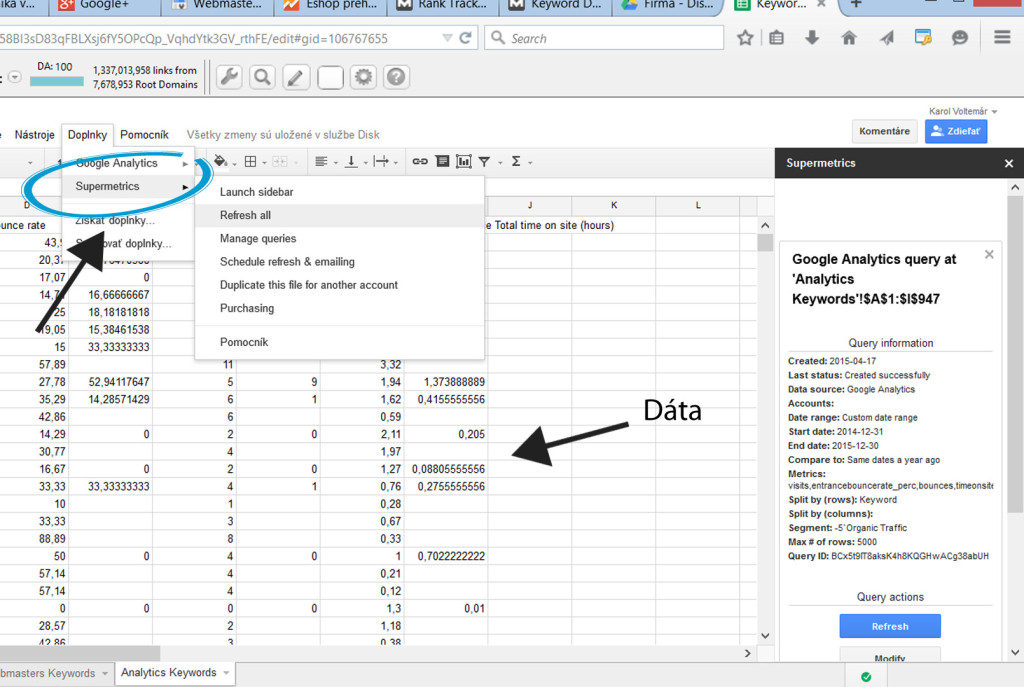
Task: Insert a comment icon
Action: click(x=442, y=161)
